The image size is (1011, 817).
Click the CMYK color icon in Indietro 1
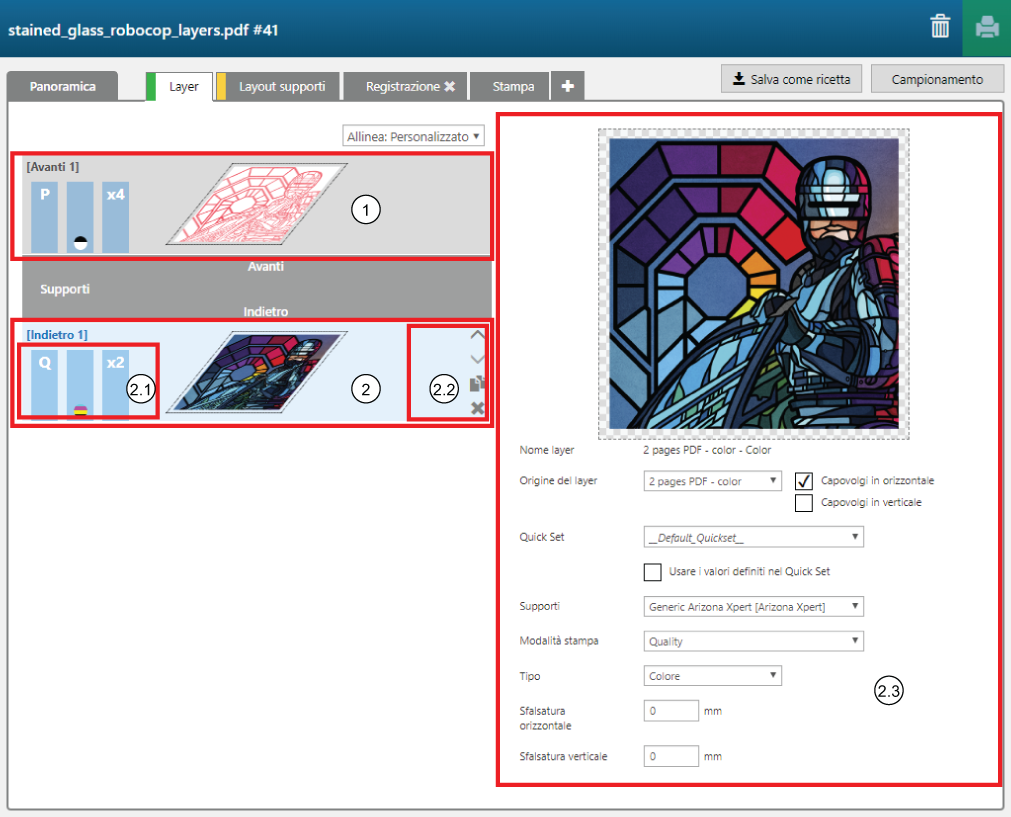[81, 410]
